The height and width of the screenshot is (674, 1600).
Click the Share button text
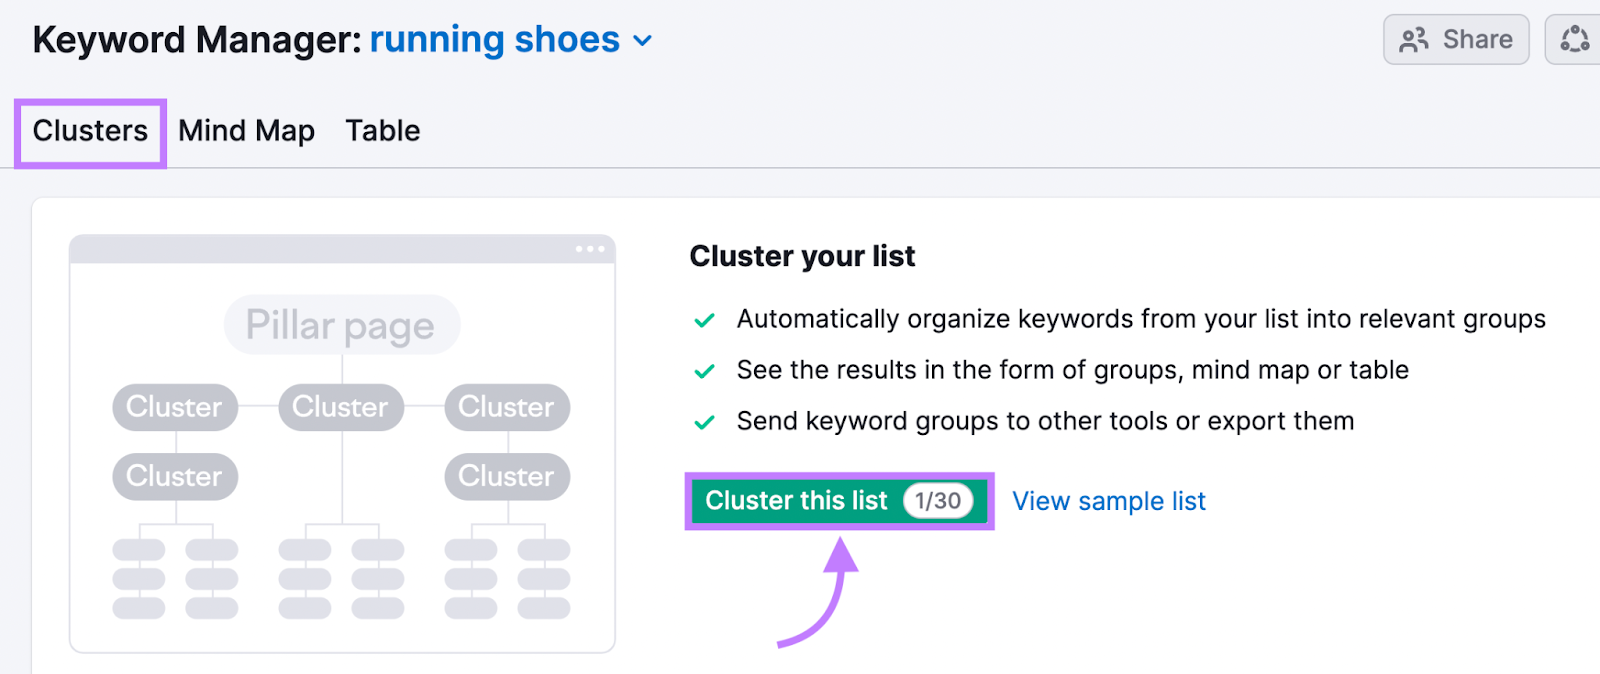click(1477, 40)
